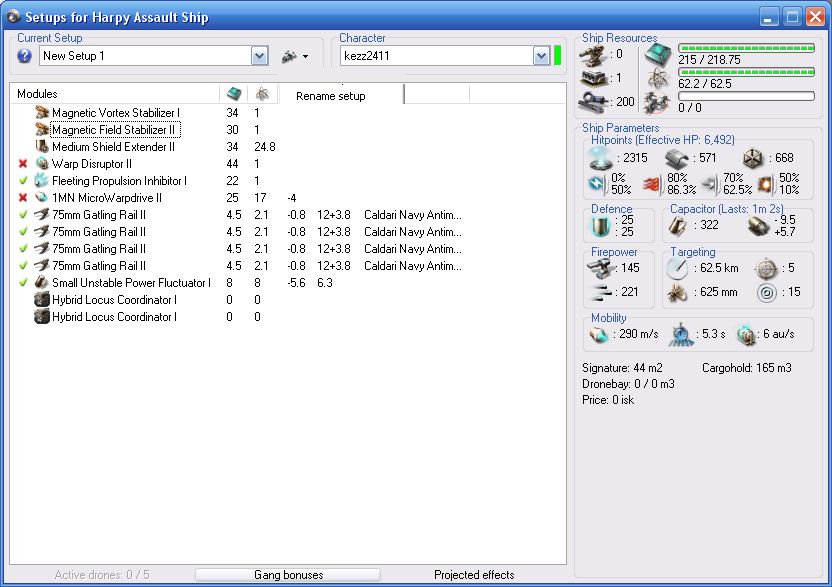Click the powergrid column header icon

click(262, 94)
